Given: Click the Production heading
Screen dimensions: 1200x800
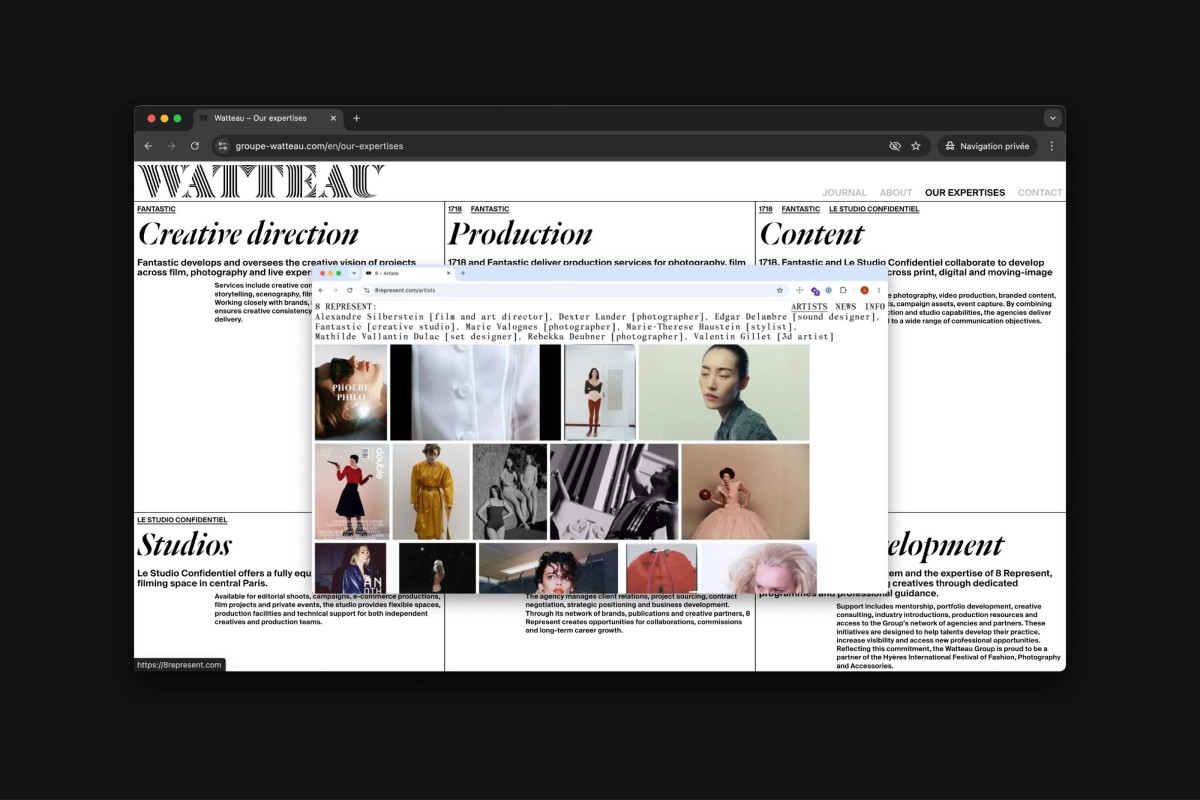Looking at the screenshot, I should pyautogui.click(x=520, y=234).
